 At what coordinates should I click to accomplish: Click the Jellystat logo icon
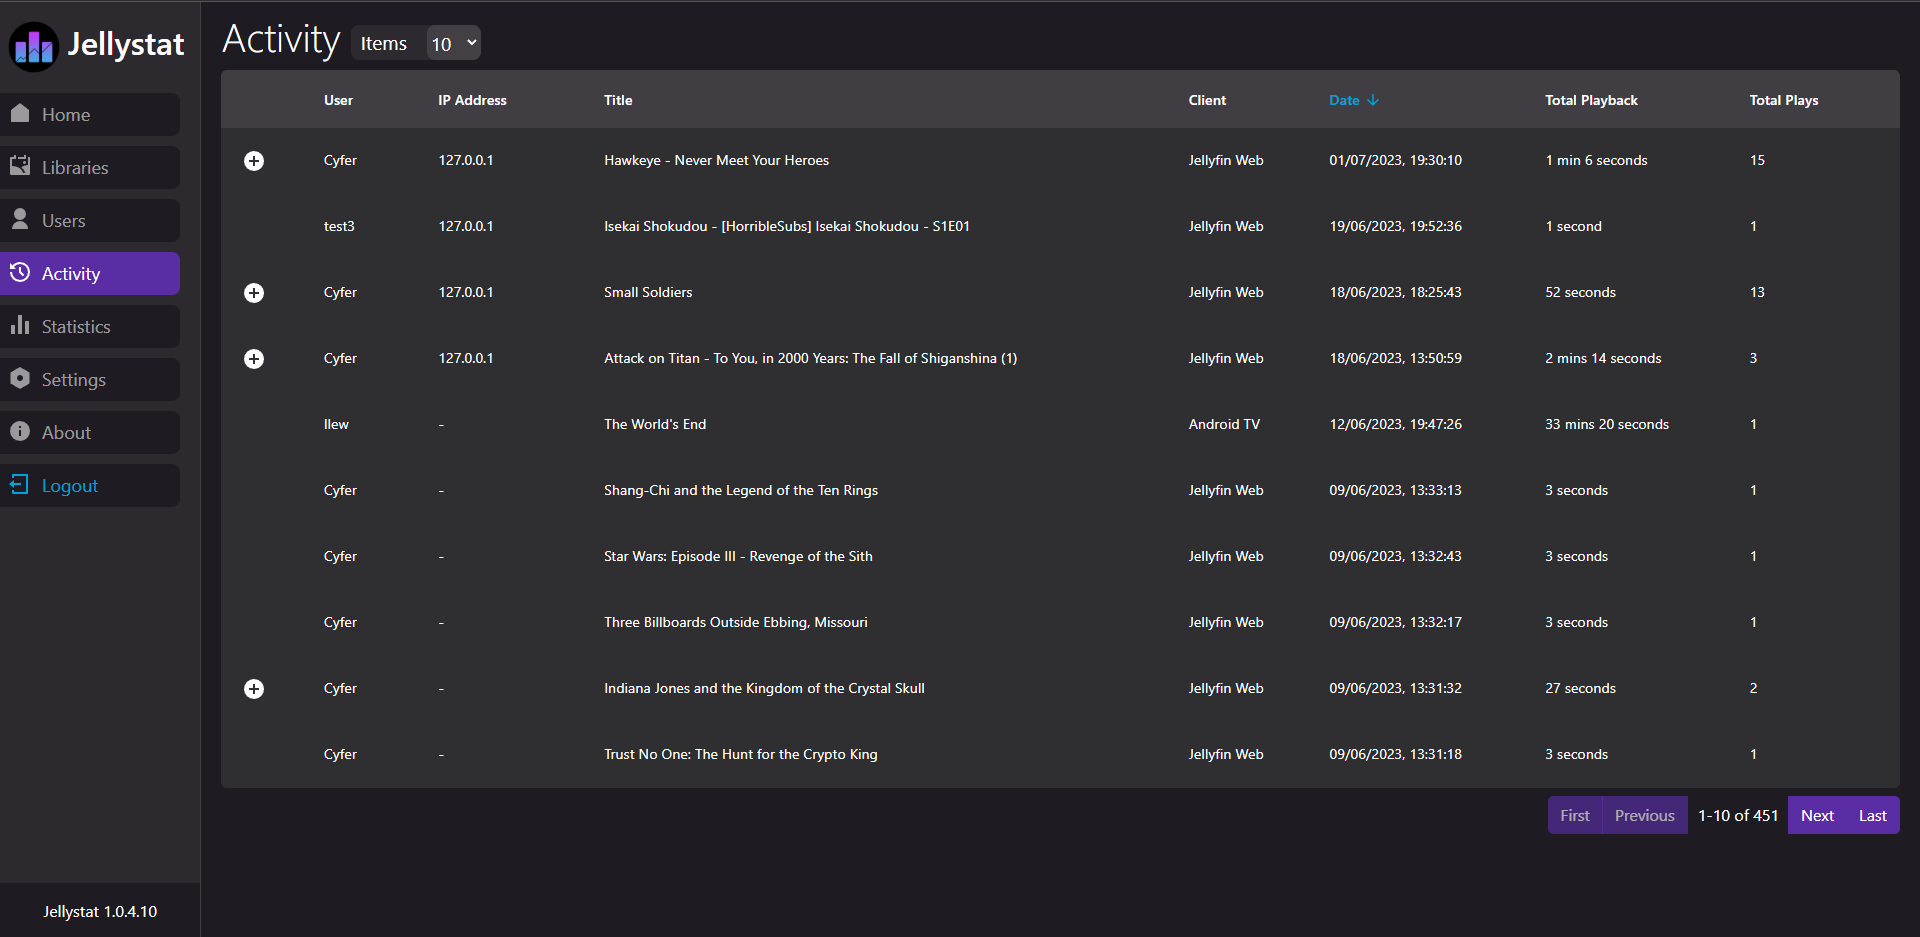34,46
